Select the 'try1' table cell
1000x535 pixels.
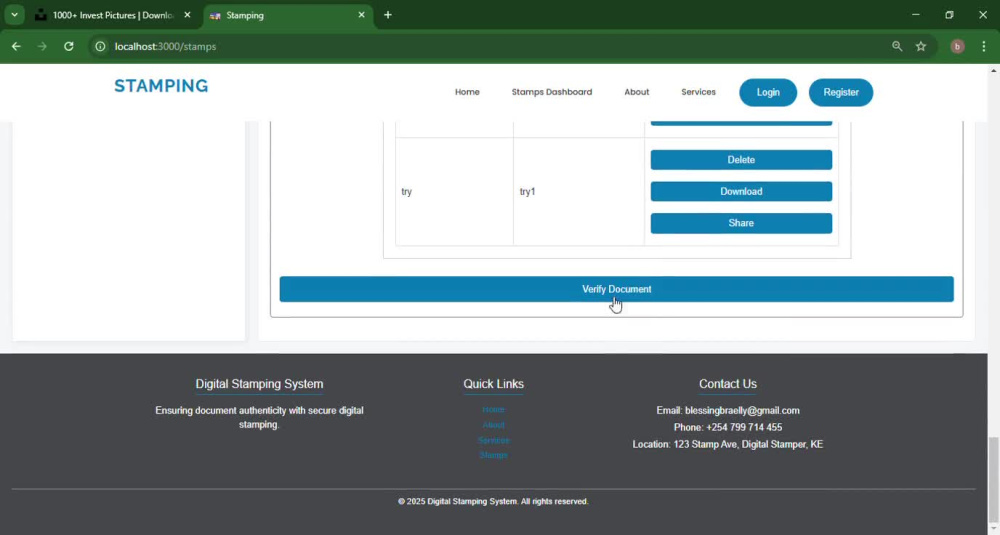[x=578, y=191]
